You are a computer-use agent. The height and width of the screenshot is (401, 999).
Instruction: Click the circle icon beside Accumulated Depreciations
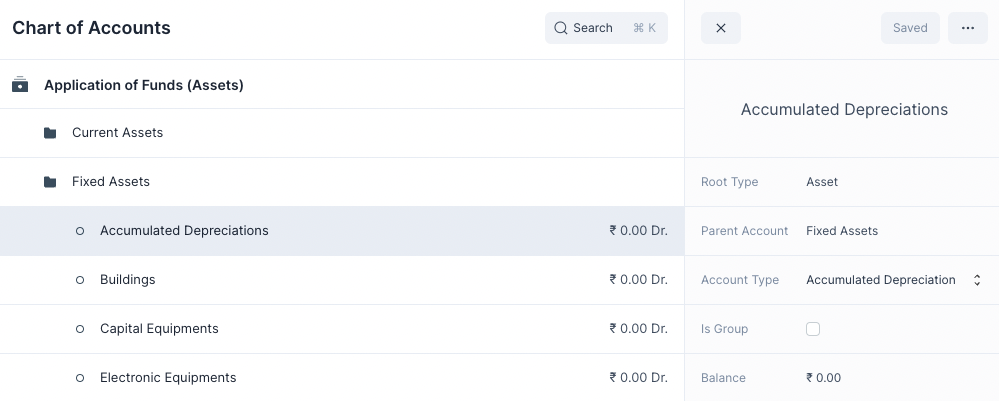pos(80,231)
